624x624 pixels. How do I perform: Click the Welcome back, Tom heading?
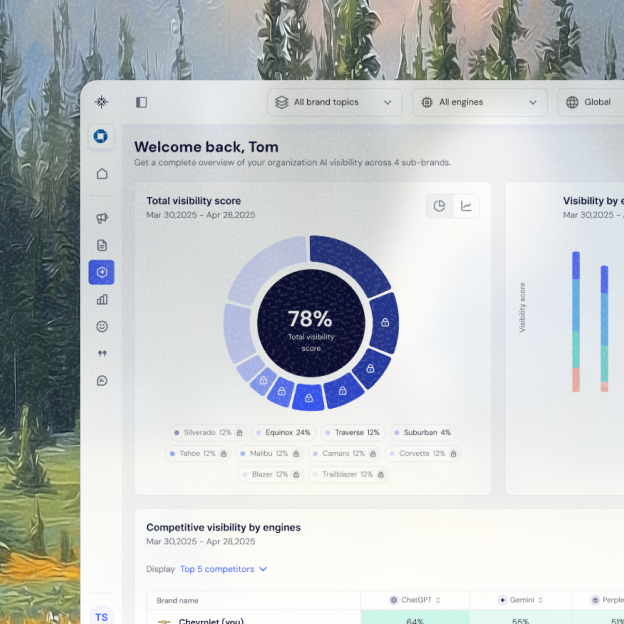point(206,147)
